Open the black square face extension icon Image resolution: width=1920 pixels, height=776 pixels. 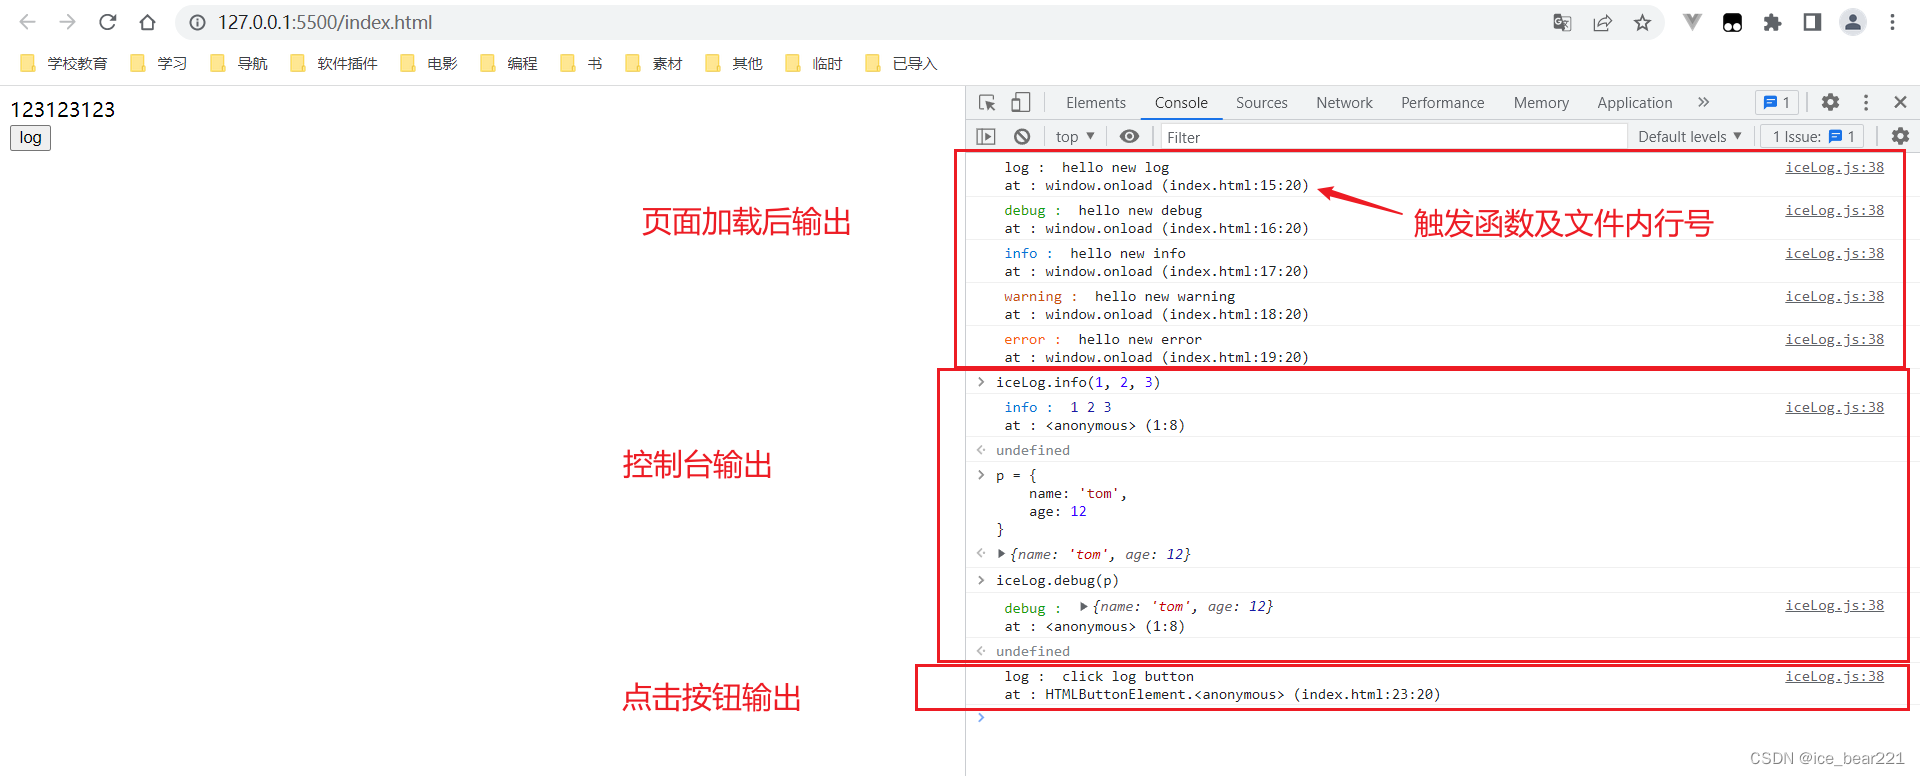click(1732, 22)
